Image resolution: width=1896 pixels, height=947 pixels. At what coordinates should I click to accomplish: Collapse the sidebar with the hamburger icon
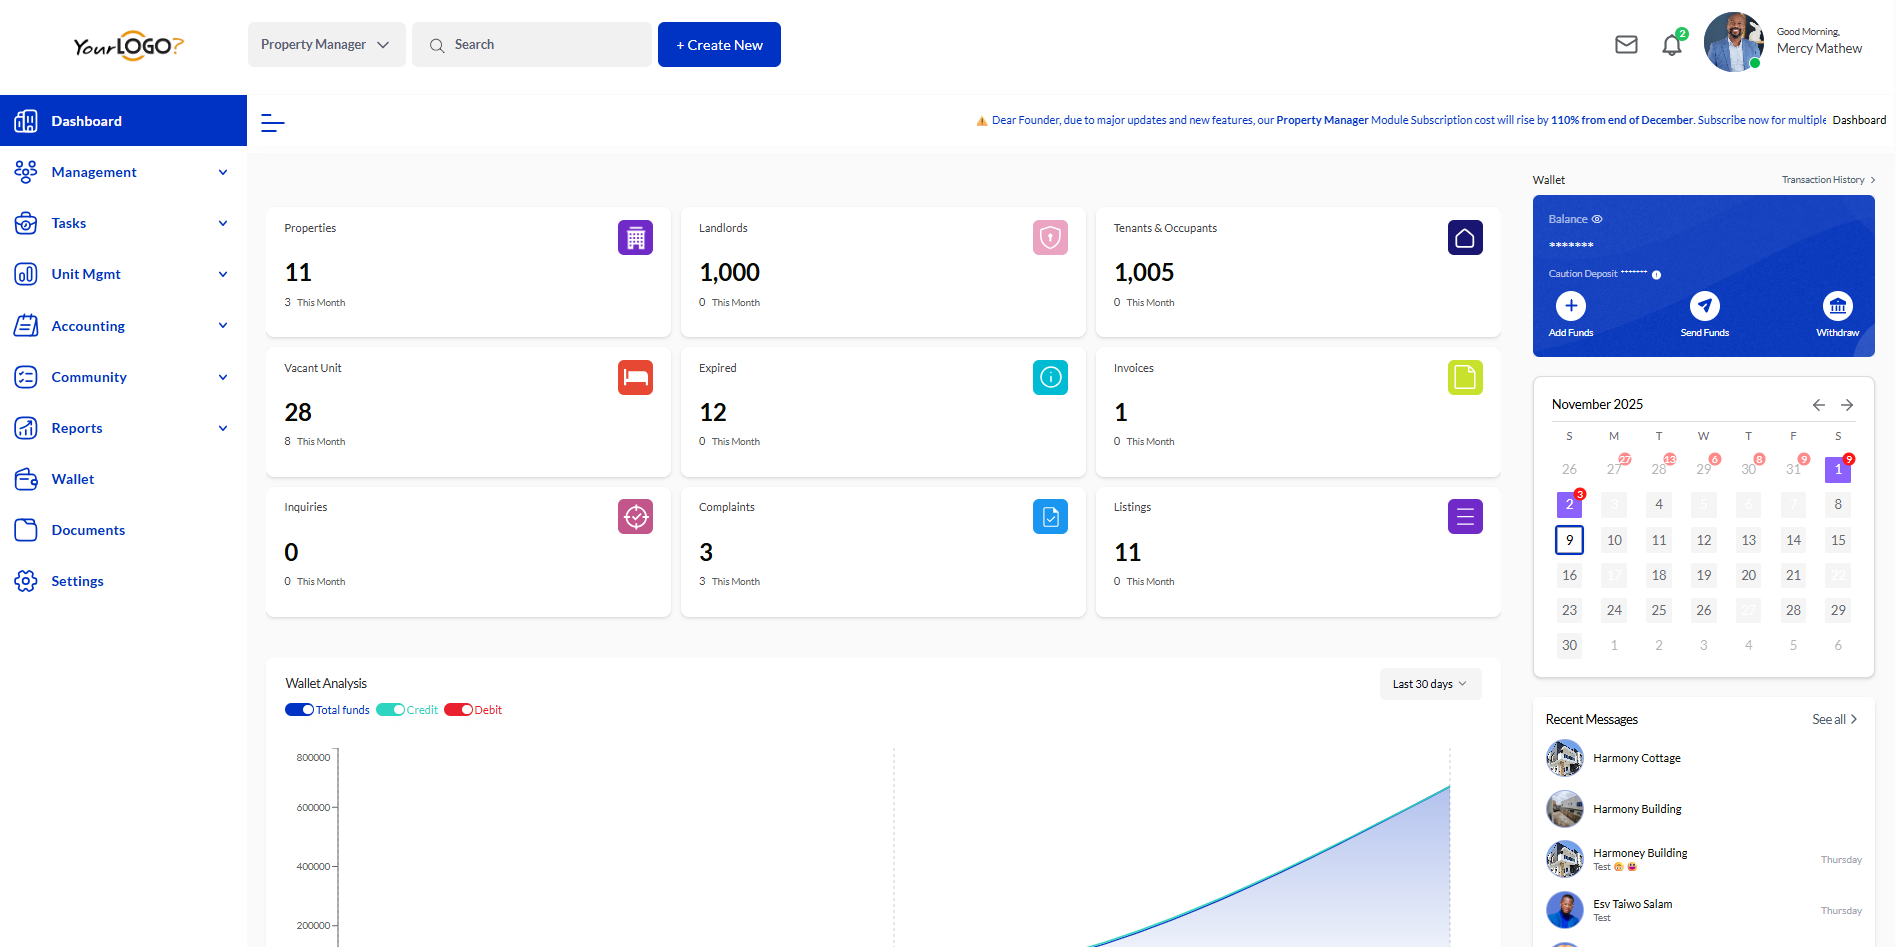click(272, 123)
